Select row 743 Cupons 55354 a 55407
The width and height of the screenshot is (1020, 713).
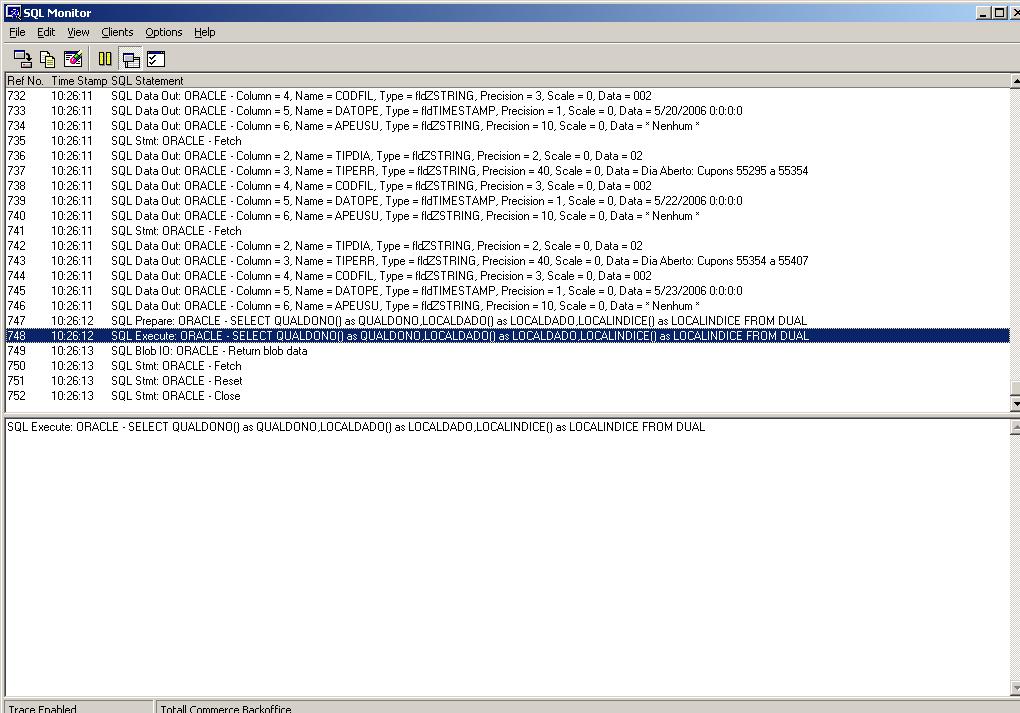tap(507, 260)
